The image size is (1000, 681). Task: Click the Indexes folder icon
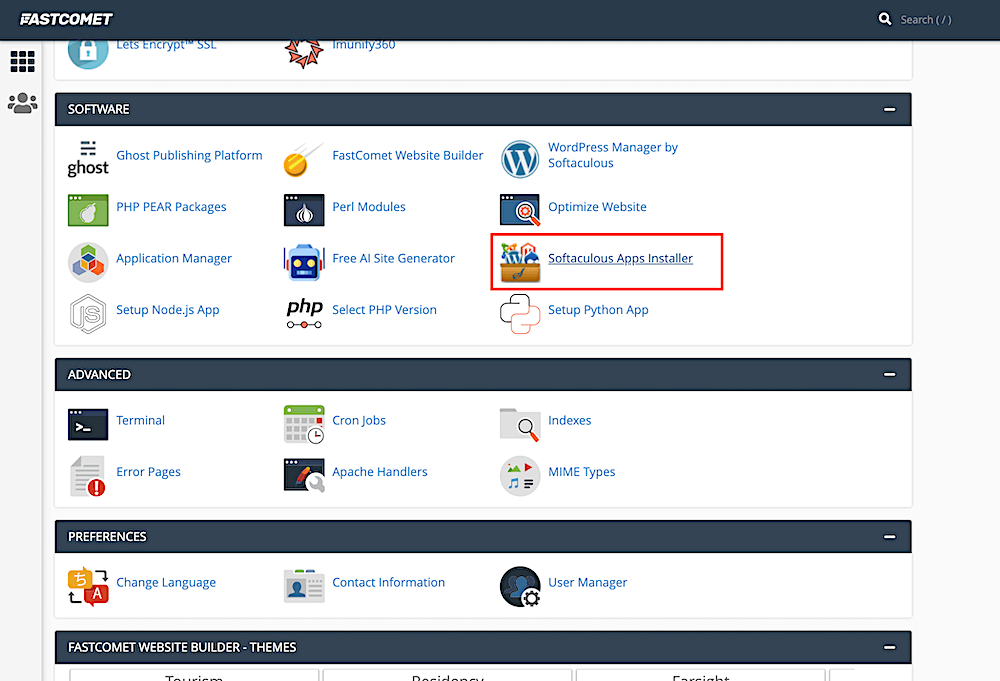point(520,425)
